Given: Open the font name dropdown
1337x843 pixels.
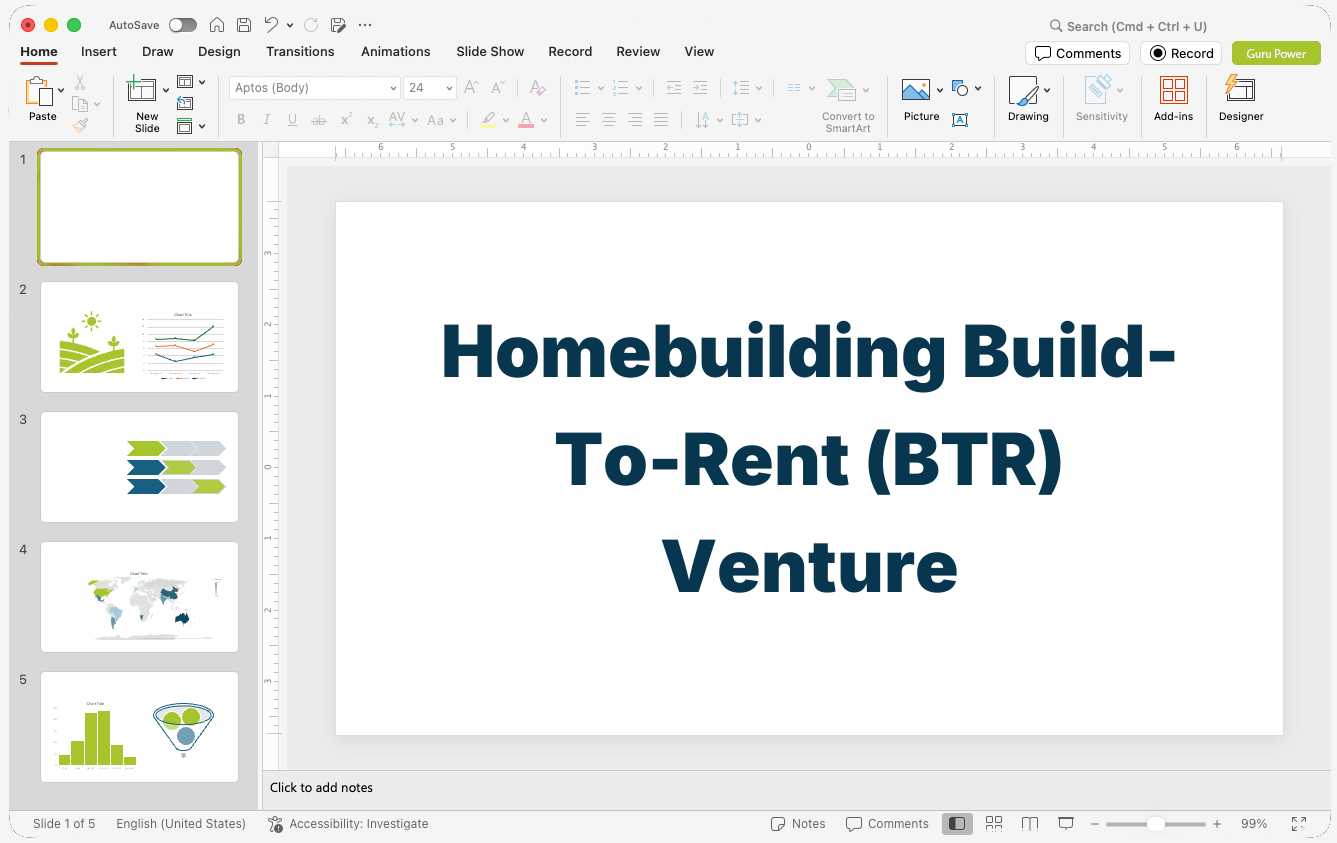Looking at the screenshot, I should pyautogui.click(x=393, y=88).
